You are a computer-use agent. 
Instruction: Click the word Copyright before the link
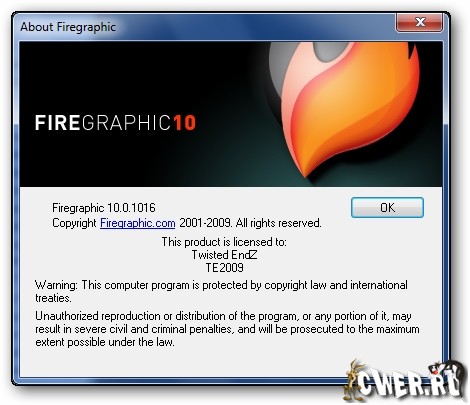74,223
